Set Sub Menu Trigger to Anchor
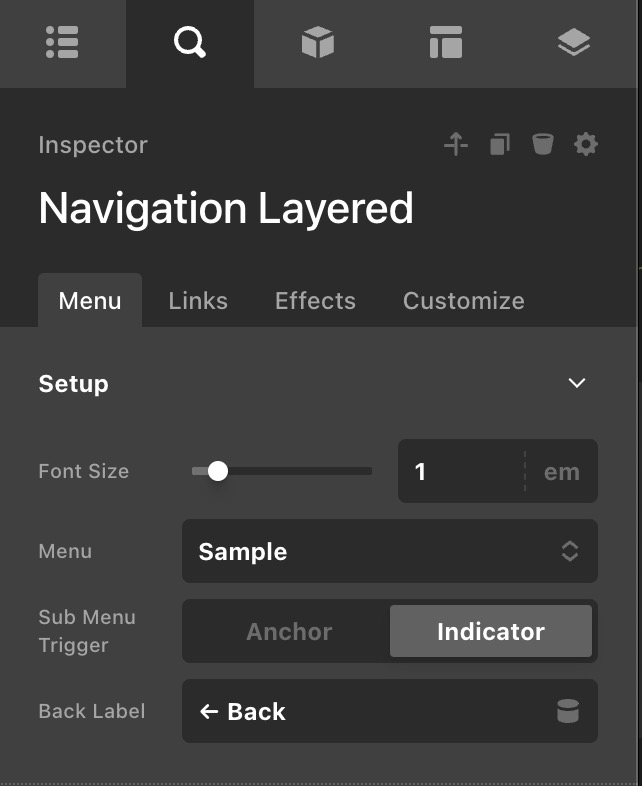642x786 pixels. [x=289, y=631]
